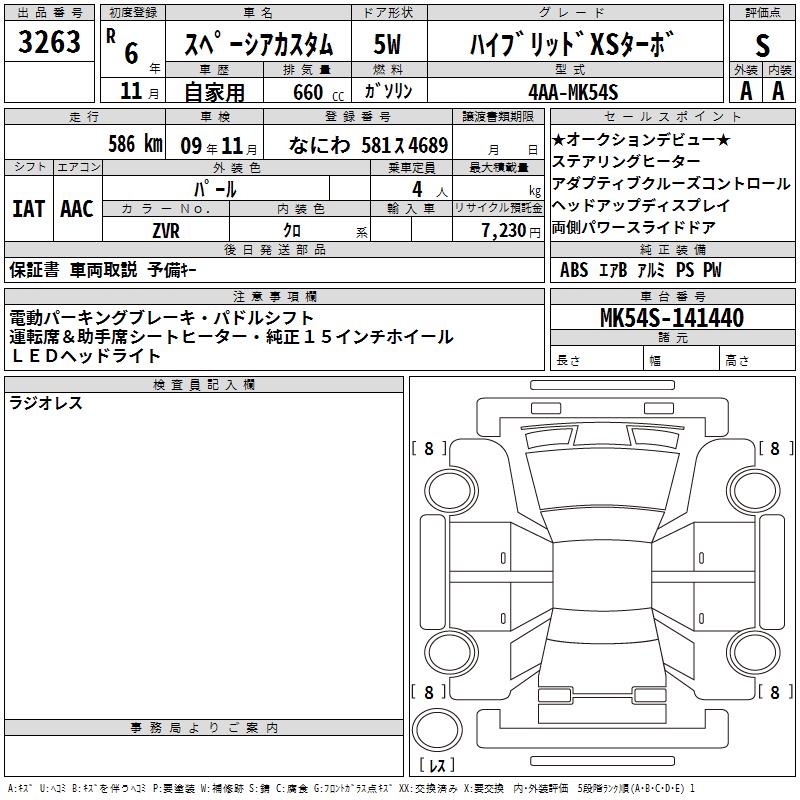Select "ABS" in genuine equipment
The width and height of the screenshot is (800, 800).
tap(574, 270)
